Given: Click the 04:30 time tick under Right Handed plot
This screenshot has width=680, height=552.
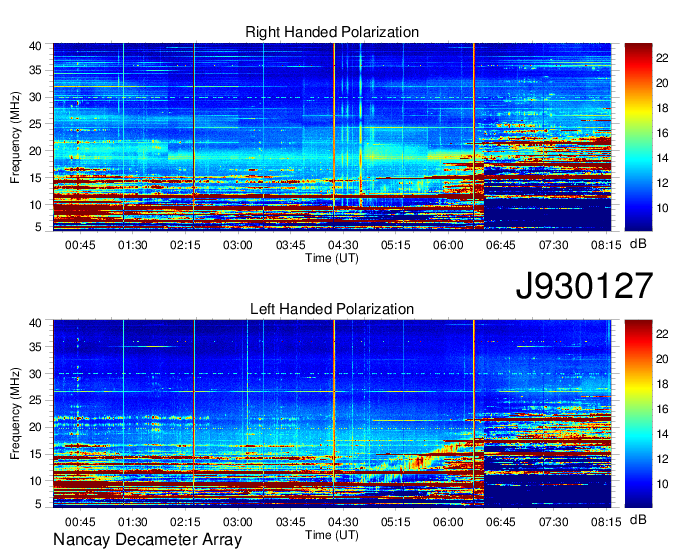Looking at the screenshot, I should (x=343, y=245).
